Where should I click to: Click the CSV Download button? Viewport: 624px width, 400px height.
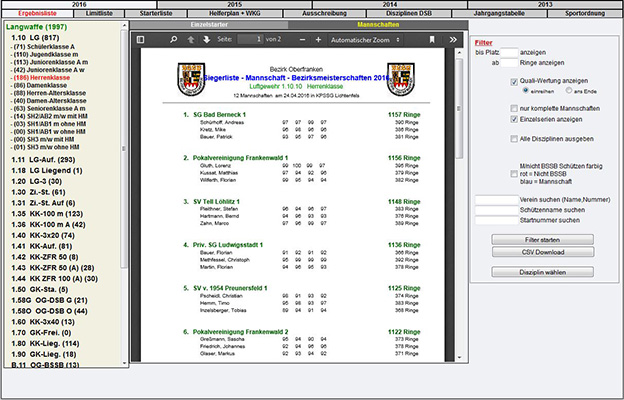point(543,252)
